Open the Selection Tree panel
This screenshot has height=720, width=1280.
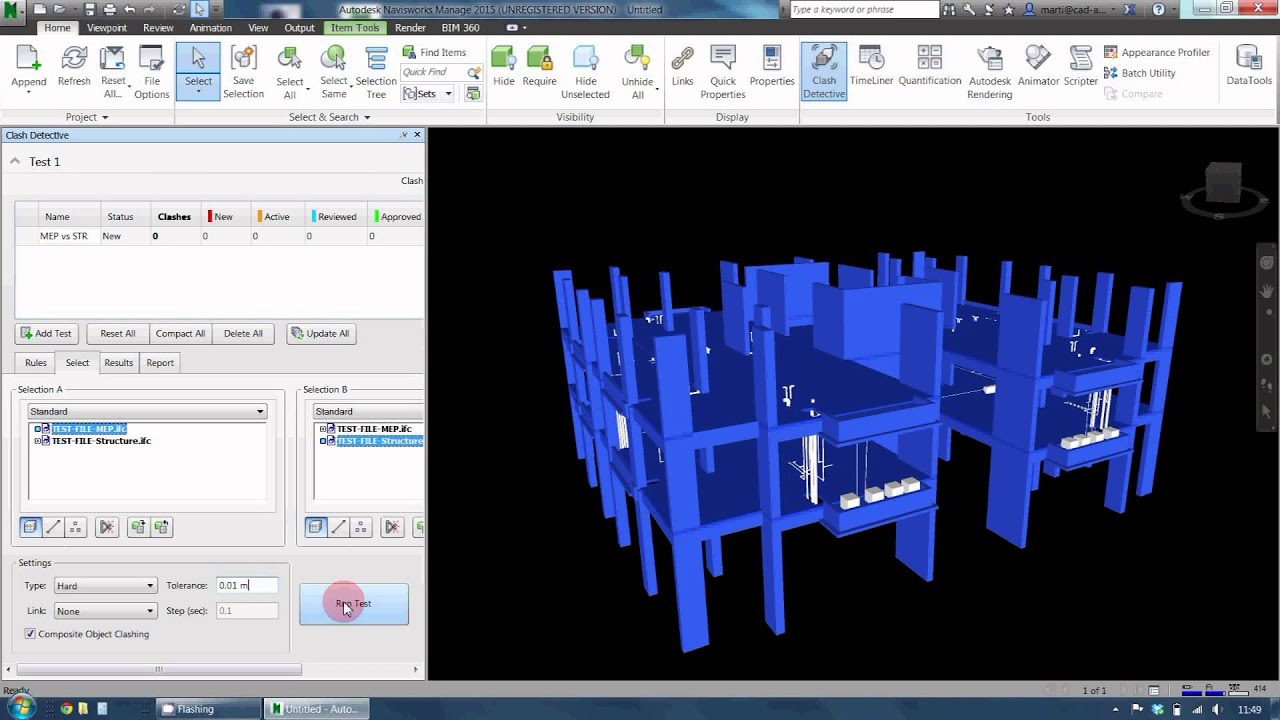(x=376, y=72)
